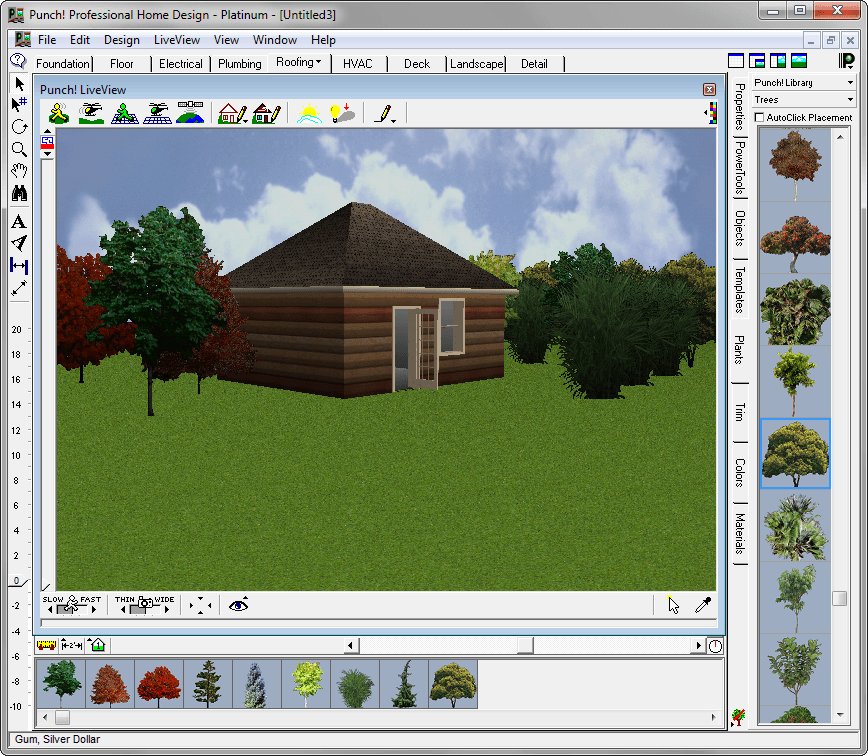The width and height of the screenshot is (868, 756).
Task: Toggle the eye visibility icon
Action: tap(238, 605)
